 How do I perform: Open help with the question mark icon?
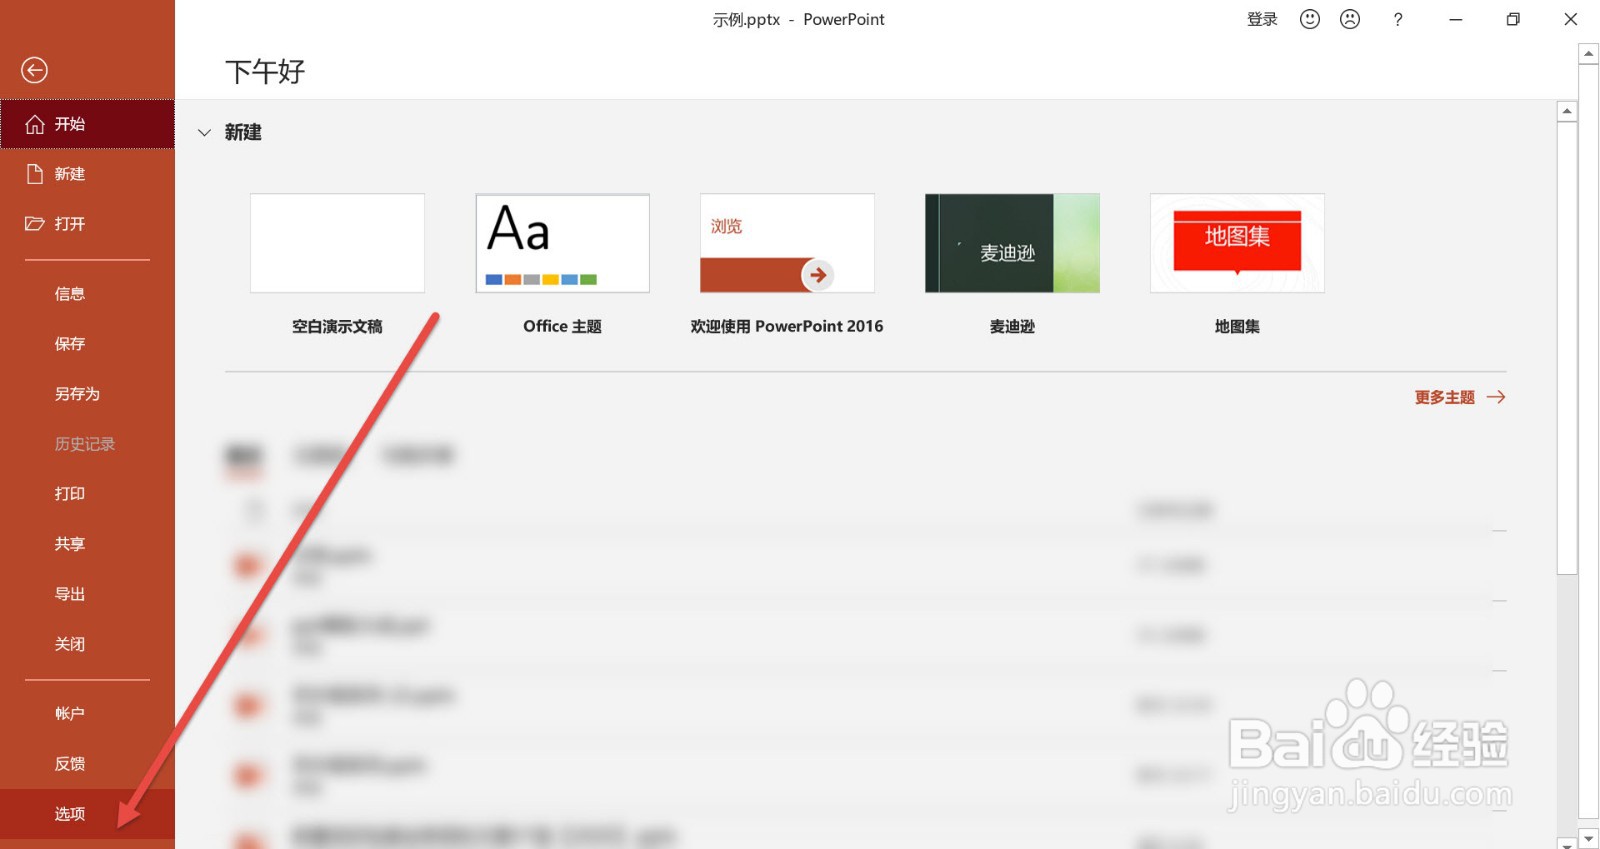tap(1398, 19)
